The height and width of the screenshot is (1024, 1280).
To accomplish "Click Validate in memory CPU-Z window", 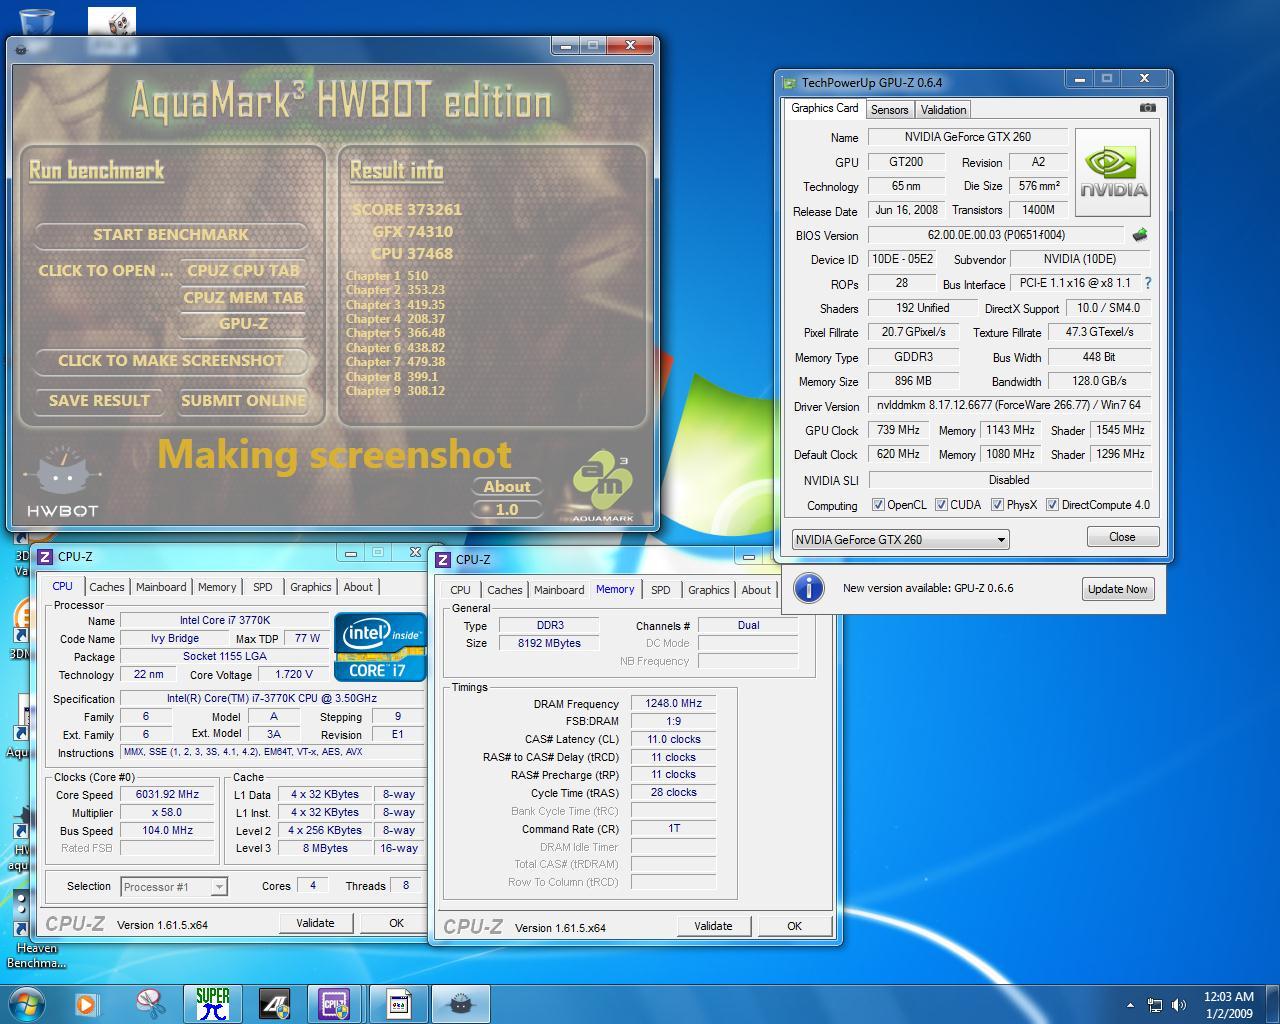I will (713, 926).
